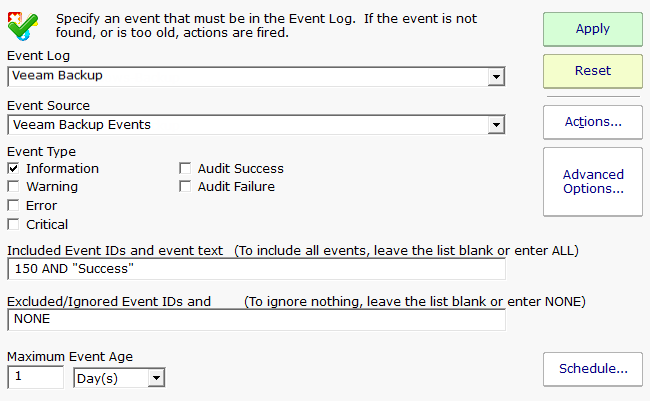
Task: Click the Schedule... button
Action: 593,369
